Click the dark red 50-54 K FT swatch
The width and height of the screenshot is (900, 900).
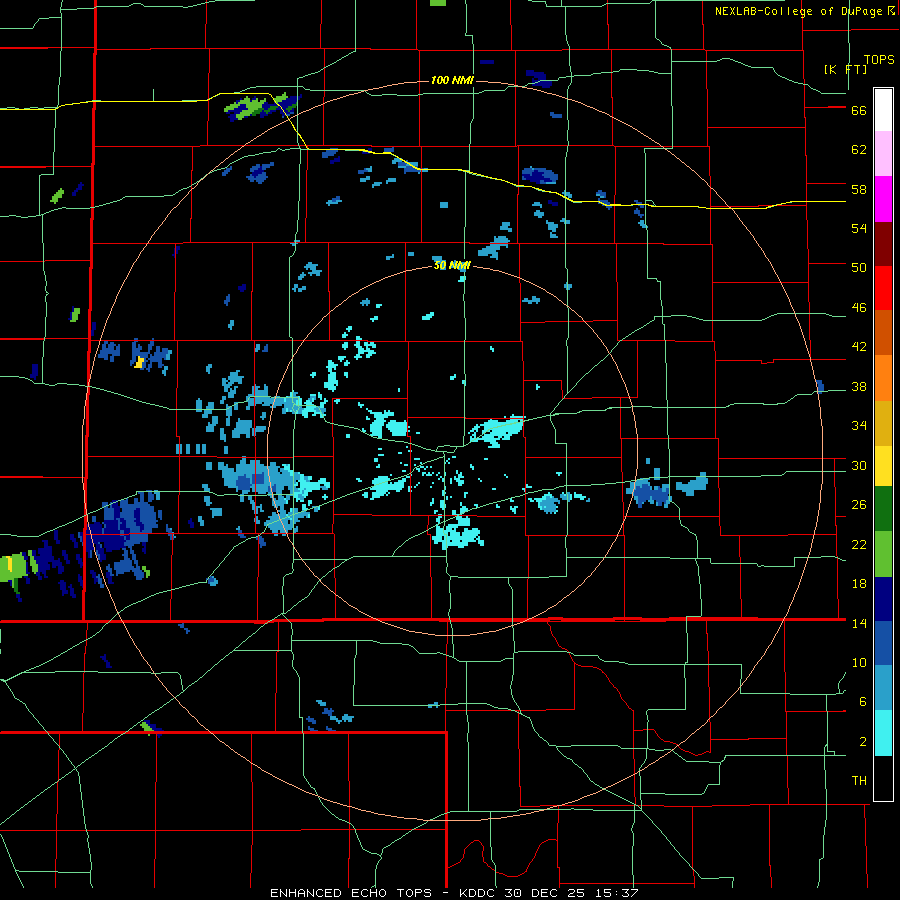pos(883,244)
